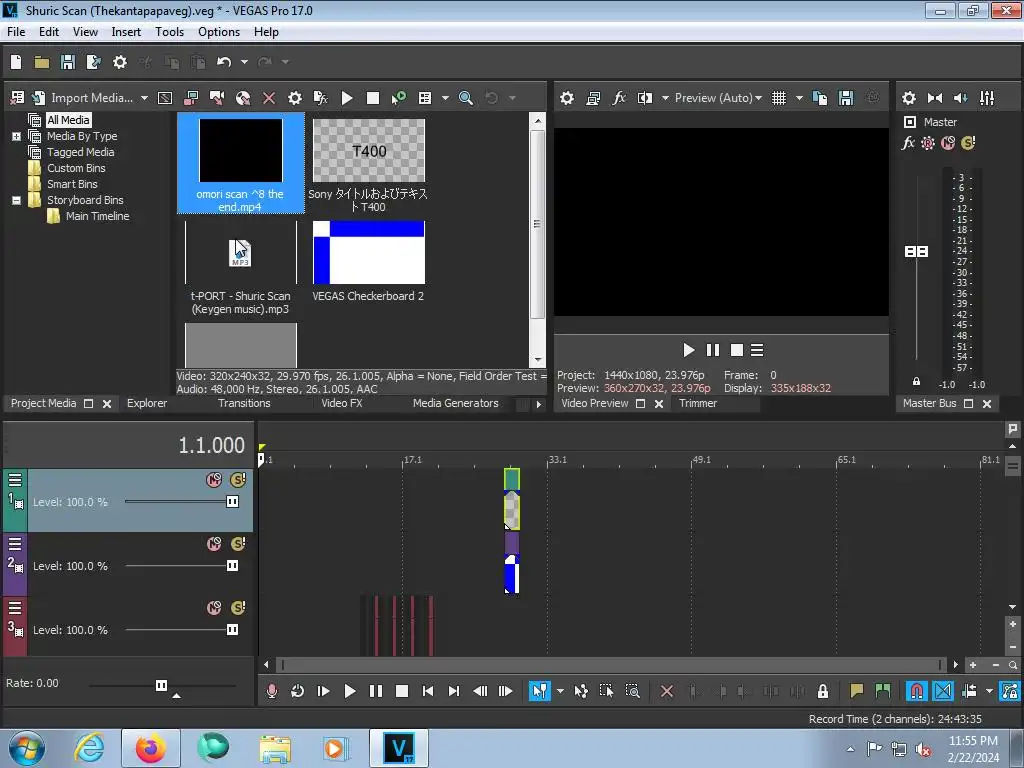
Task: Switch to the Media Generators tab
Action: [455, 404]
